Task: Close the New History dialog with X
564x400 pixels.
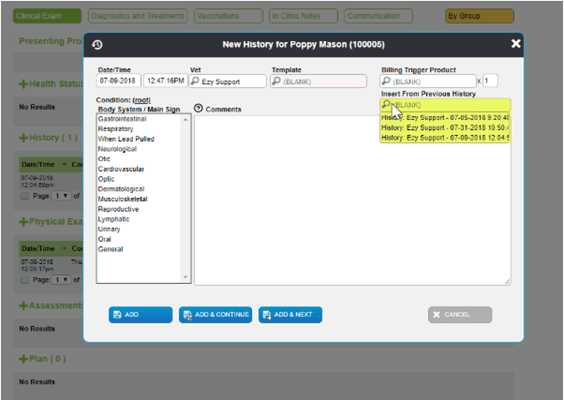Action: pyautogui.click(x=515, y=44)
